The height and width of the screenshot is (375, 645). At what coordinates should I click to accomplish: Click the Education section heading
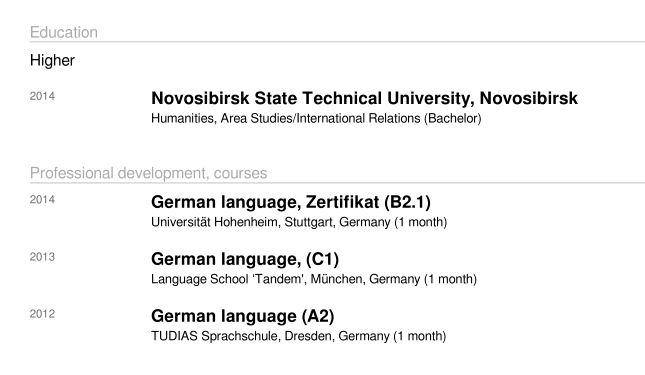pyautogui.click(x=64, y=32)
